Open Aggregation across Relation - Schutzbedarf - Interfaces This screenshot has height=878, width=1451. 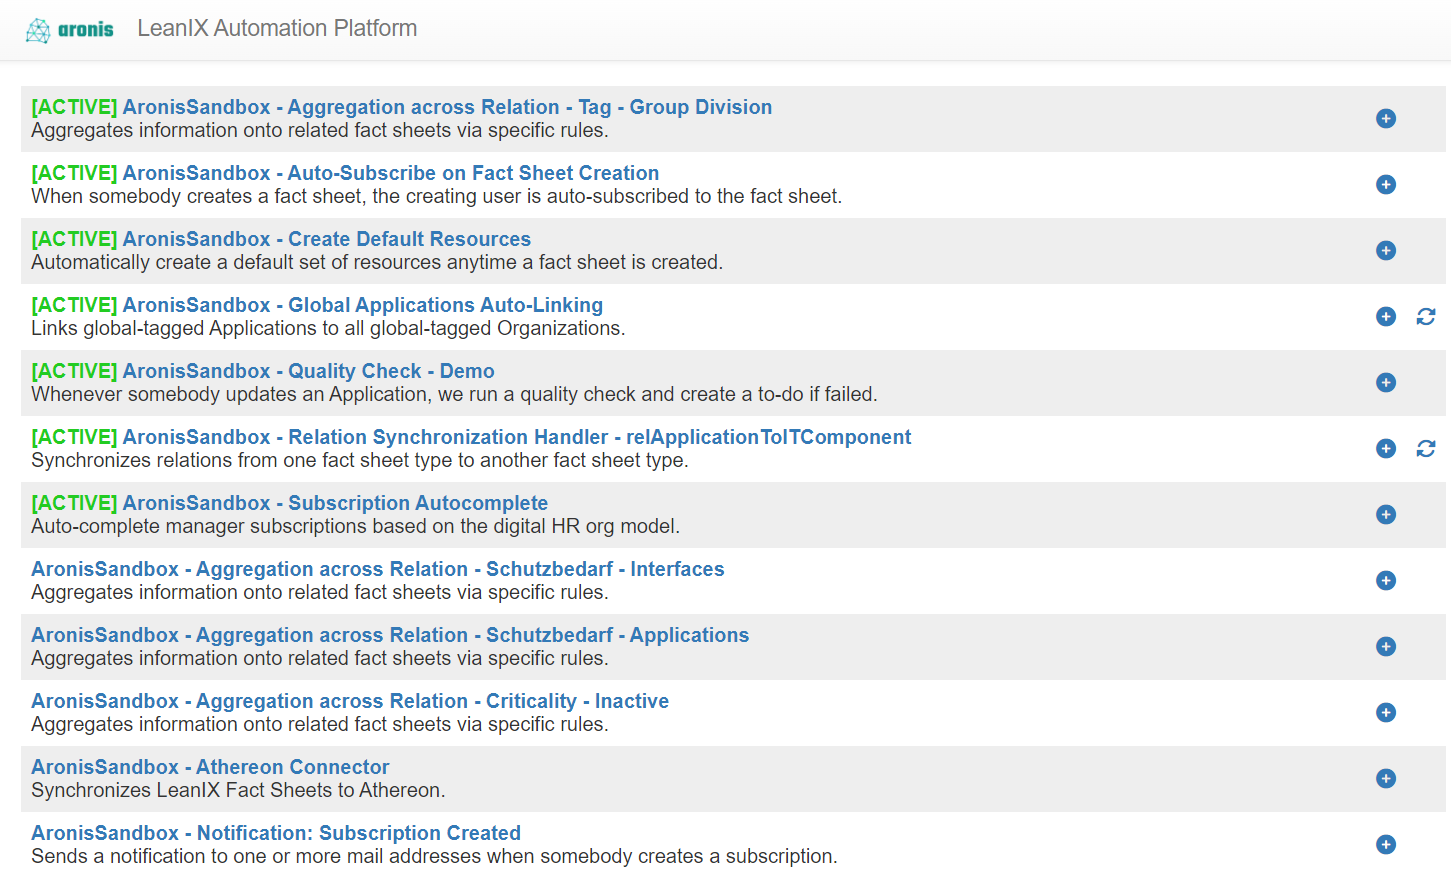click(x=378, y=569)
